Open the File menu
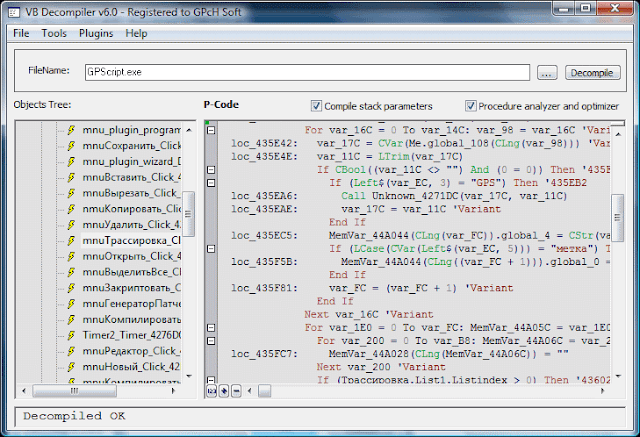This screenshot has width=640, height=437. [x=21, y=33]
